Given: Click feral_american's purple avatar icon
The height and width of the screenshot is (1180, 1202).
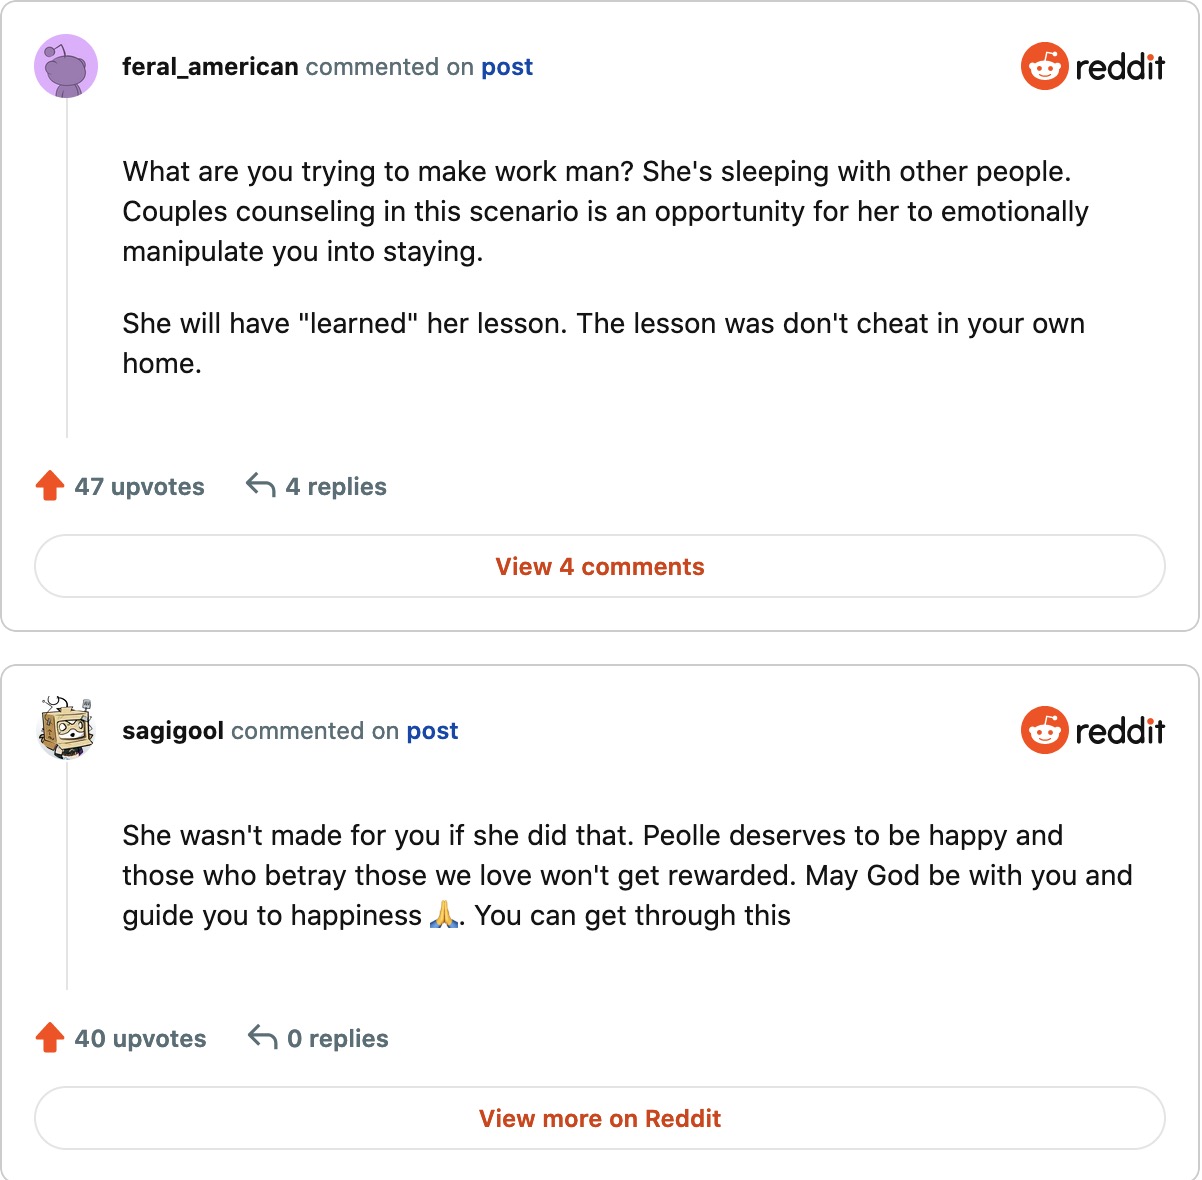Looking at the screenshot, I should [66, 67].
